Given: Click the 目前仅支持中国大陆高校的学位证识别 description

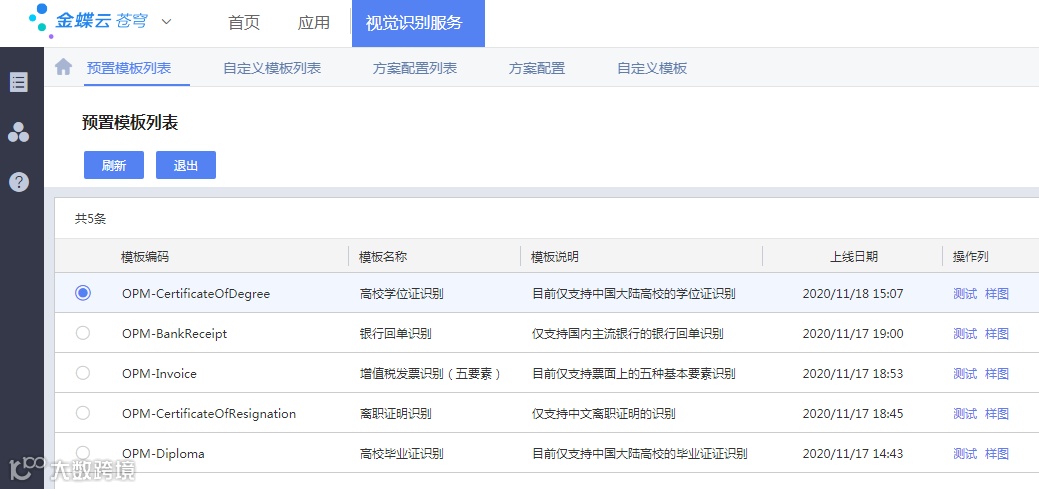Looking at the screenshot, I should (633, 294).
